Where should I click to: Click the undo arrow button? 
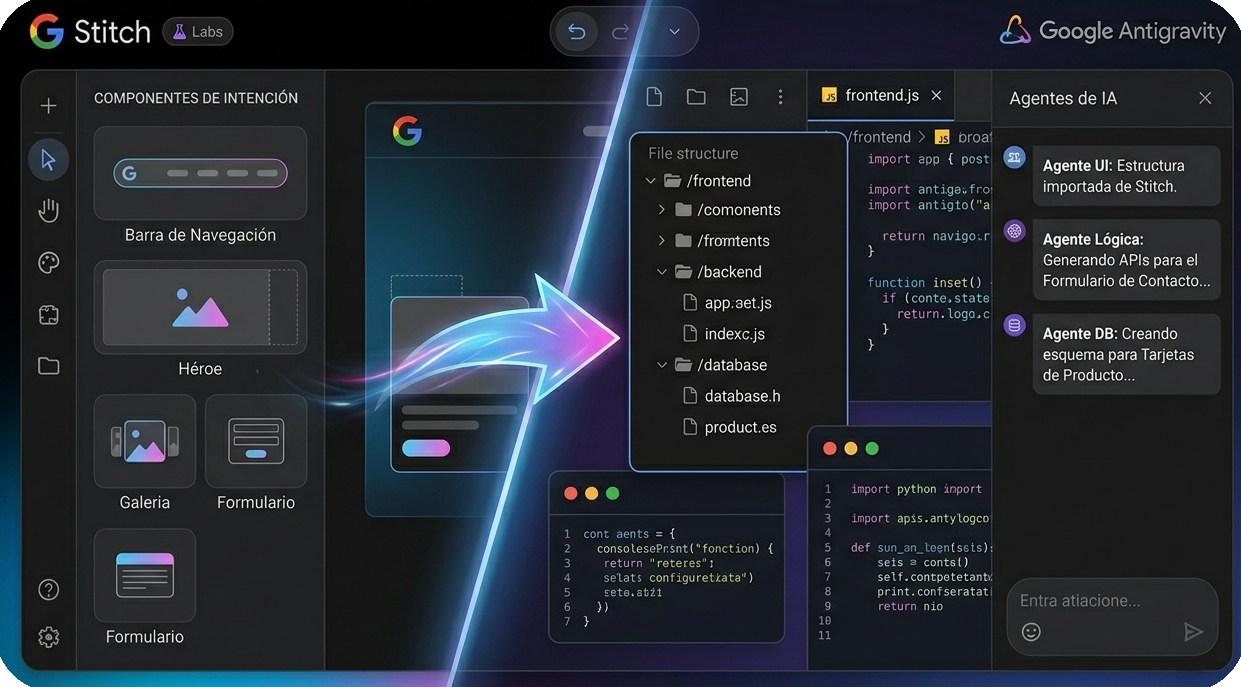(577, 32)
